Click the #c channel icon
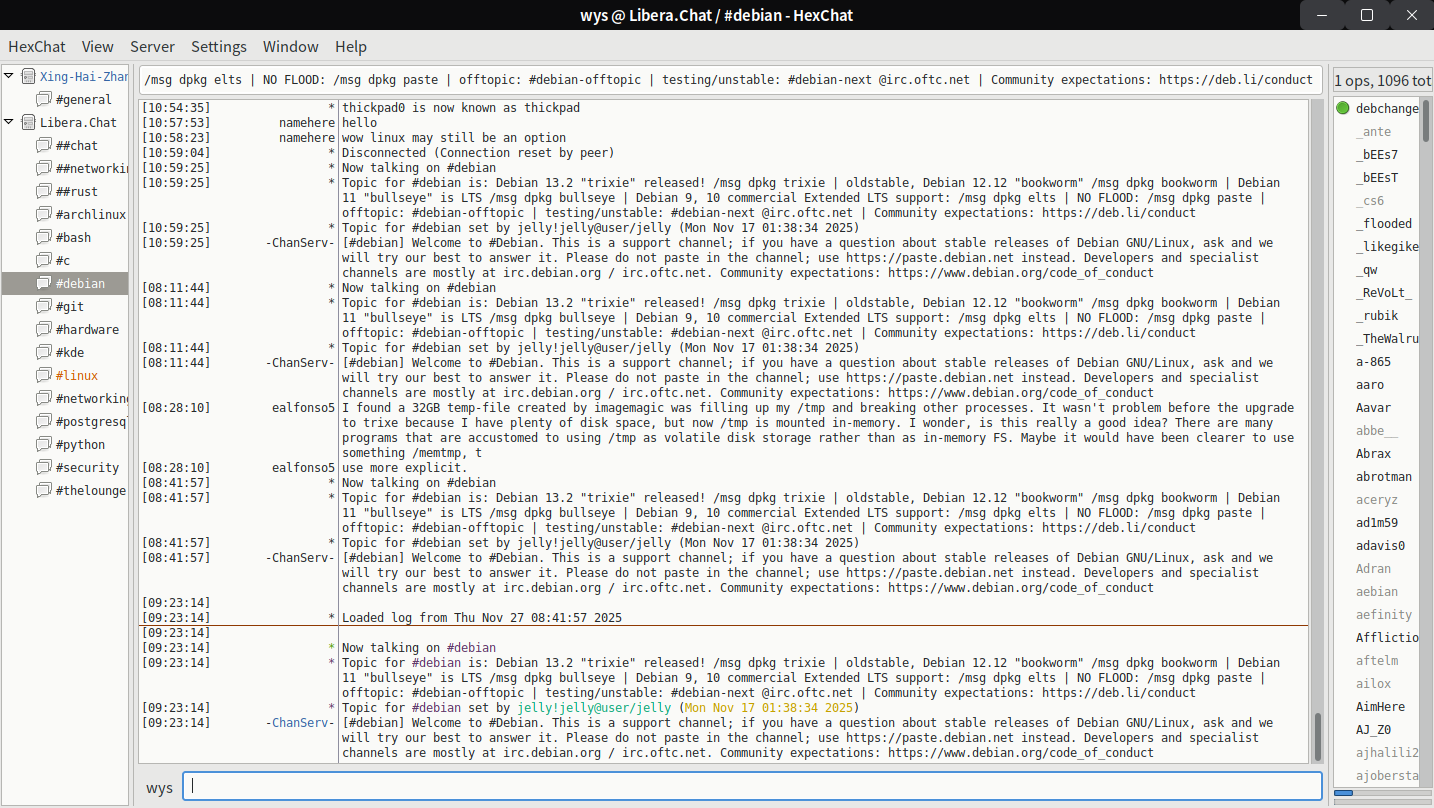The height and width of the screenshot is (808, 1434). (x=43, y=260)
